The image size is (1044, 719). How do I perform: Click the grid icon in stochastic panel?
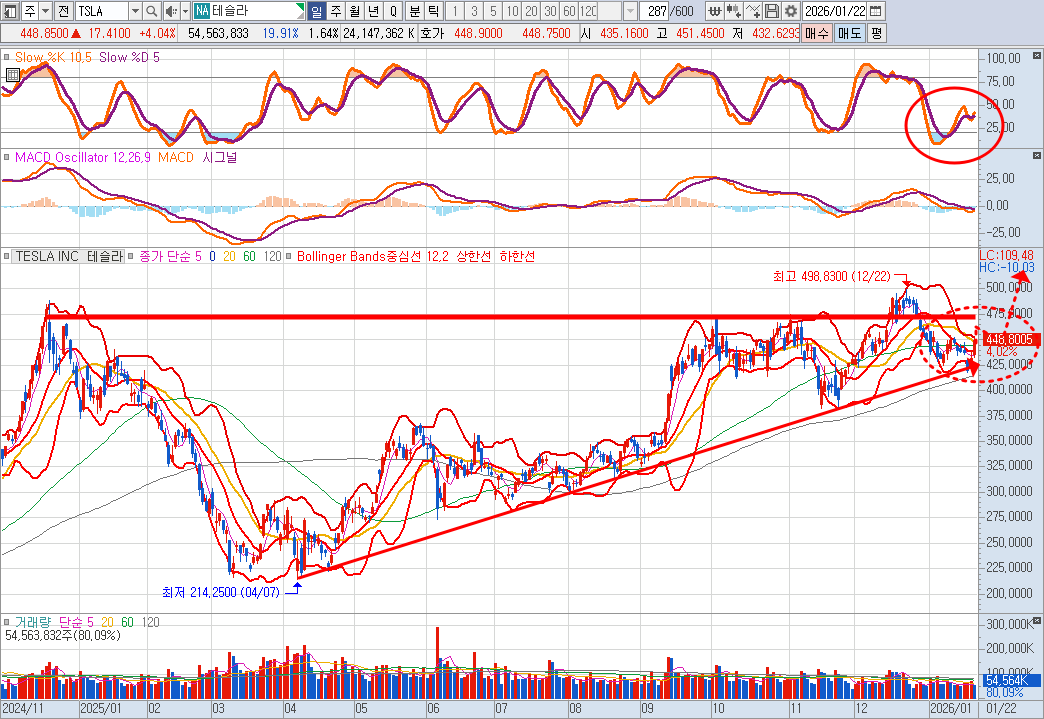click(x=11, y=75)
